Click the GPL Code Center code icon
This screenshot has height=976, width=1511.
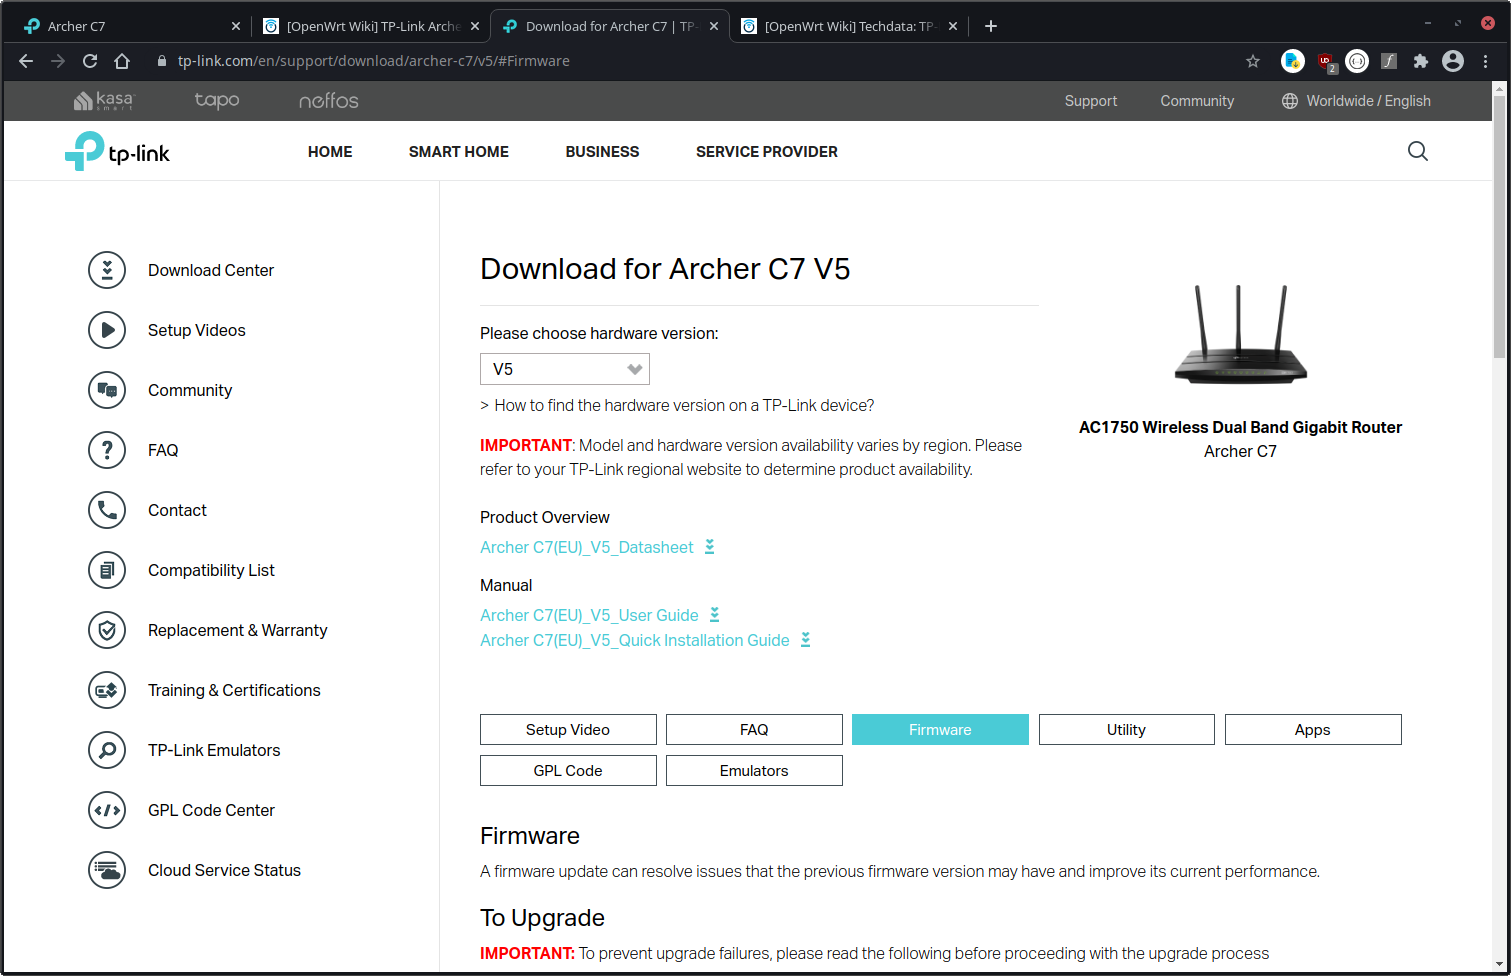click(x=107, y=810)
